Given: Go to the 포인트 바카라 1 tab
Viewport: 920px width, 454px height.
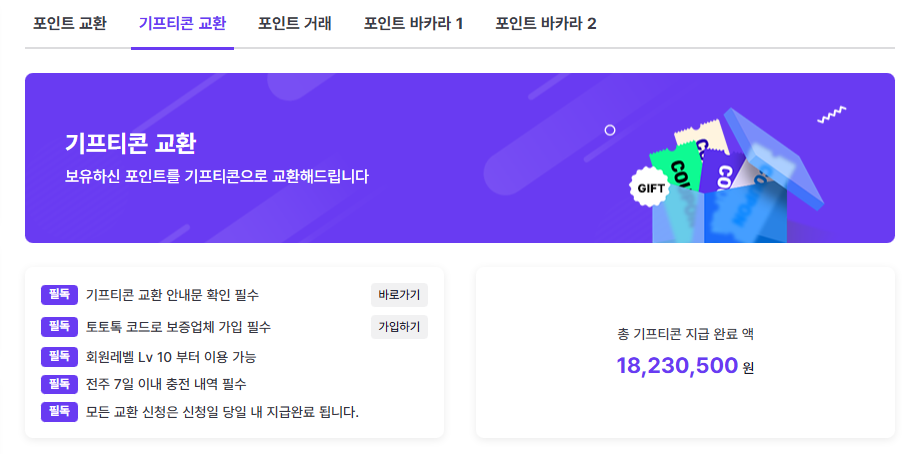Looking at the screenshot, I should tap(413, 23).
